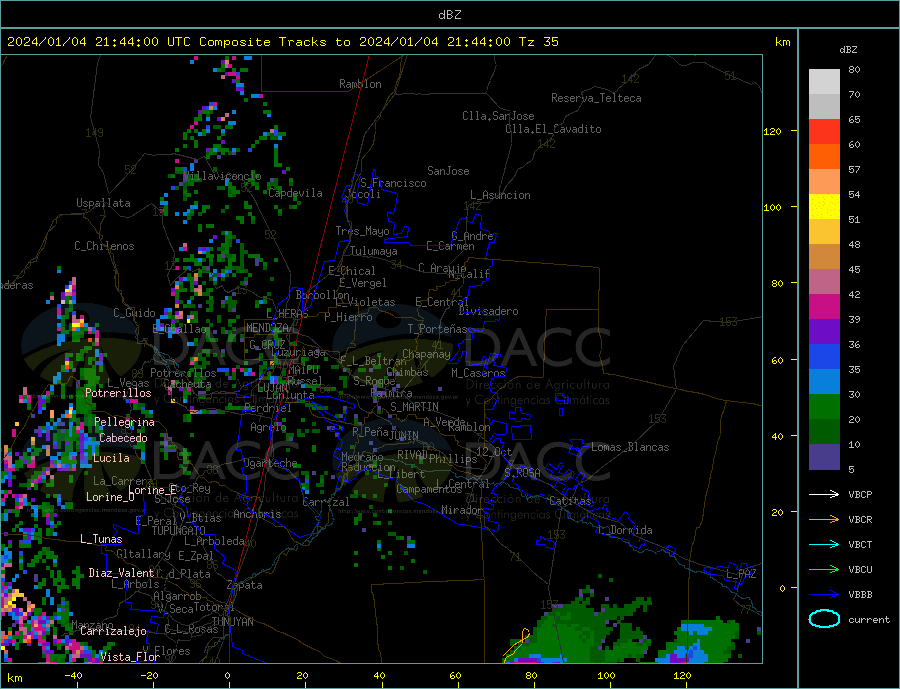Click the 'Clla.El_Cavadito' place label
Screen dimensions: 900x689
pyautogui.click(x=553, y=129)
